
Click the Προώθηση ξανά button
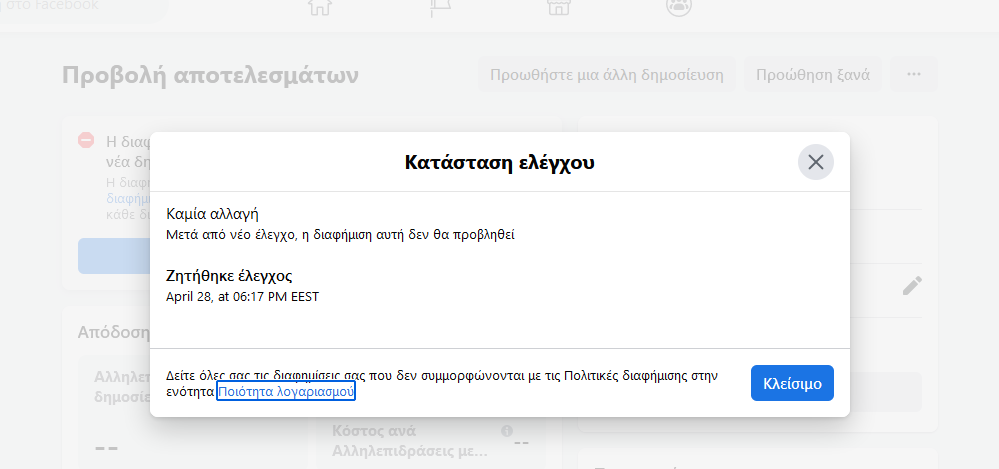[x=813, y=75]
